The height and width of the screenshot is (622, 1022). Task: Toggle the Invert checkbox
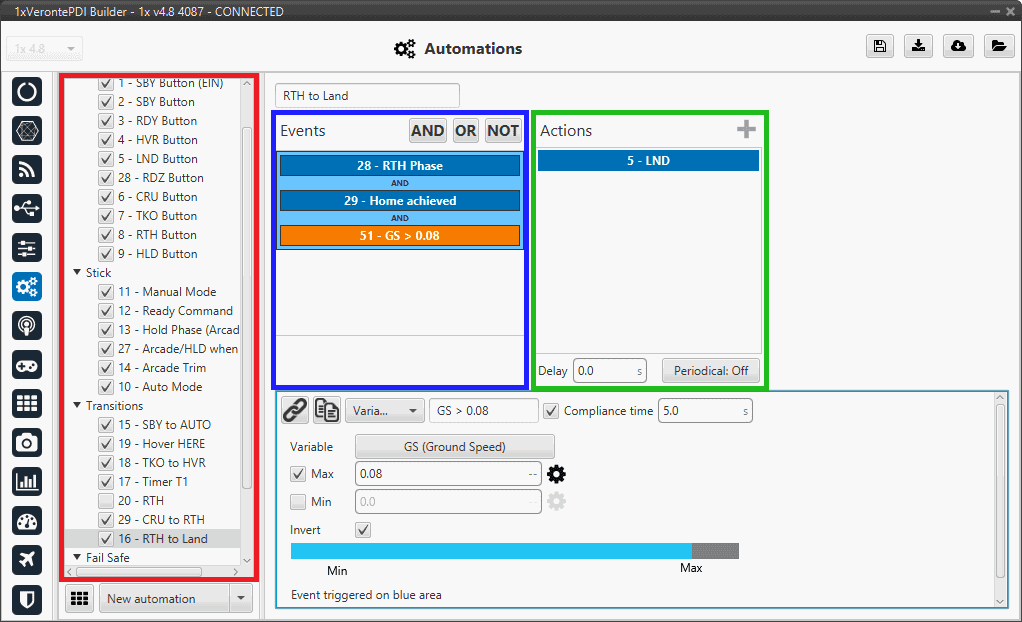pyautogui.click(x=363, y=530)
